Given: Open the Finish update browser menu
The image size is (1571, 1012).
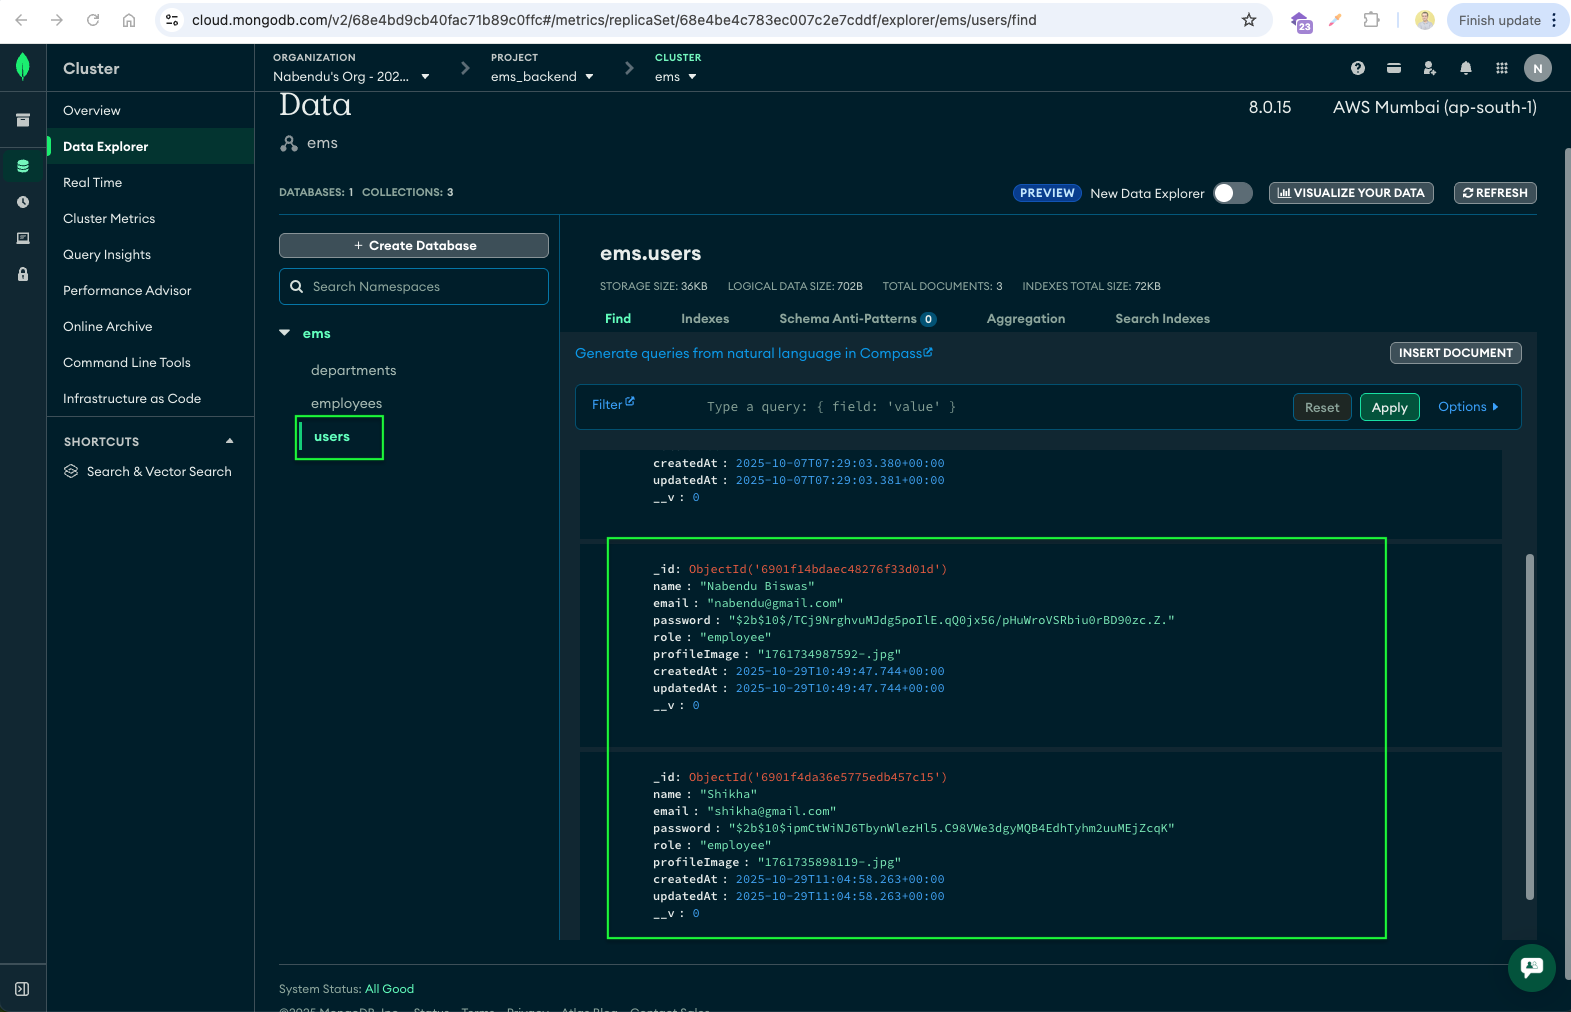Looking at the screenshot, I should pyautogui.click(x=1507, y=20).
